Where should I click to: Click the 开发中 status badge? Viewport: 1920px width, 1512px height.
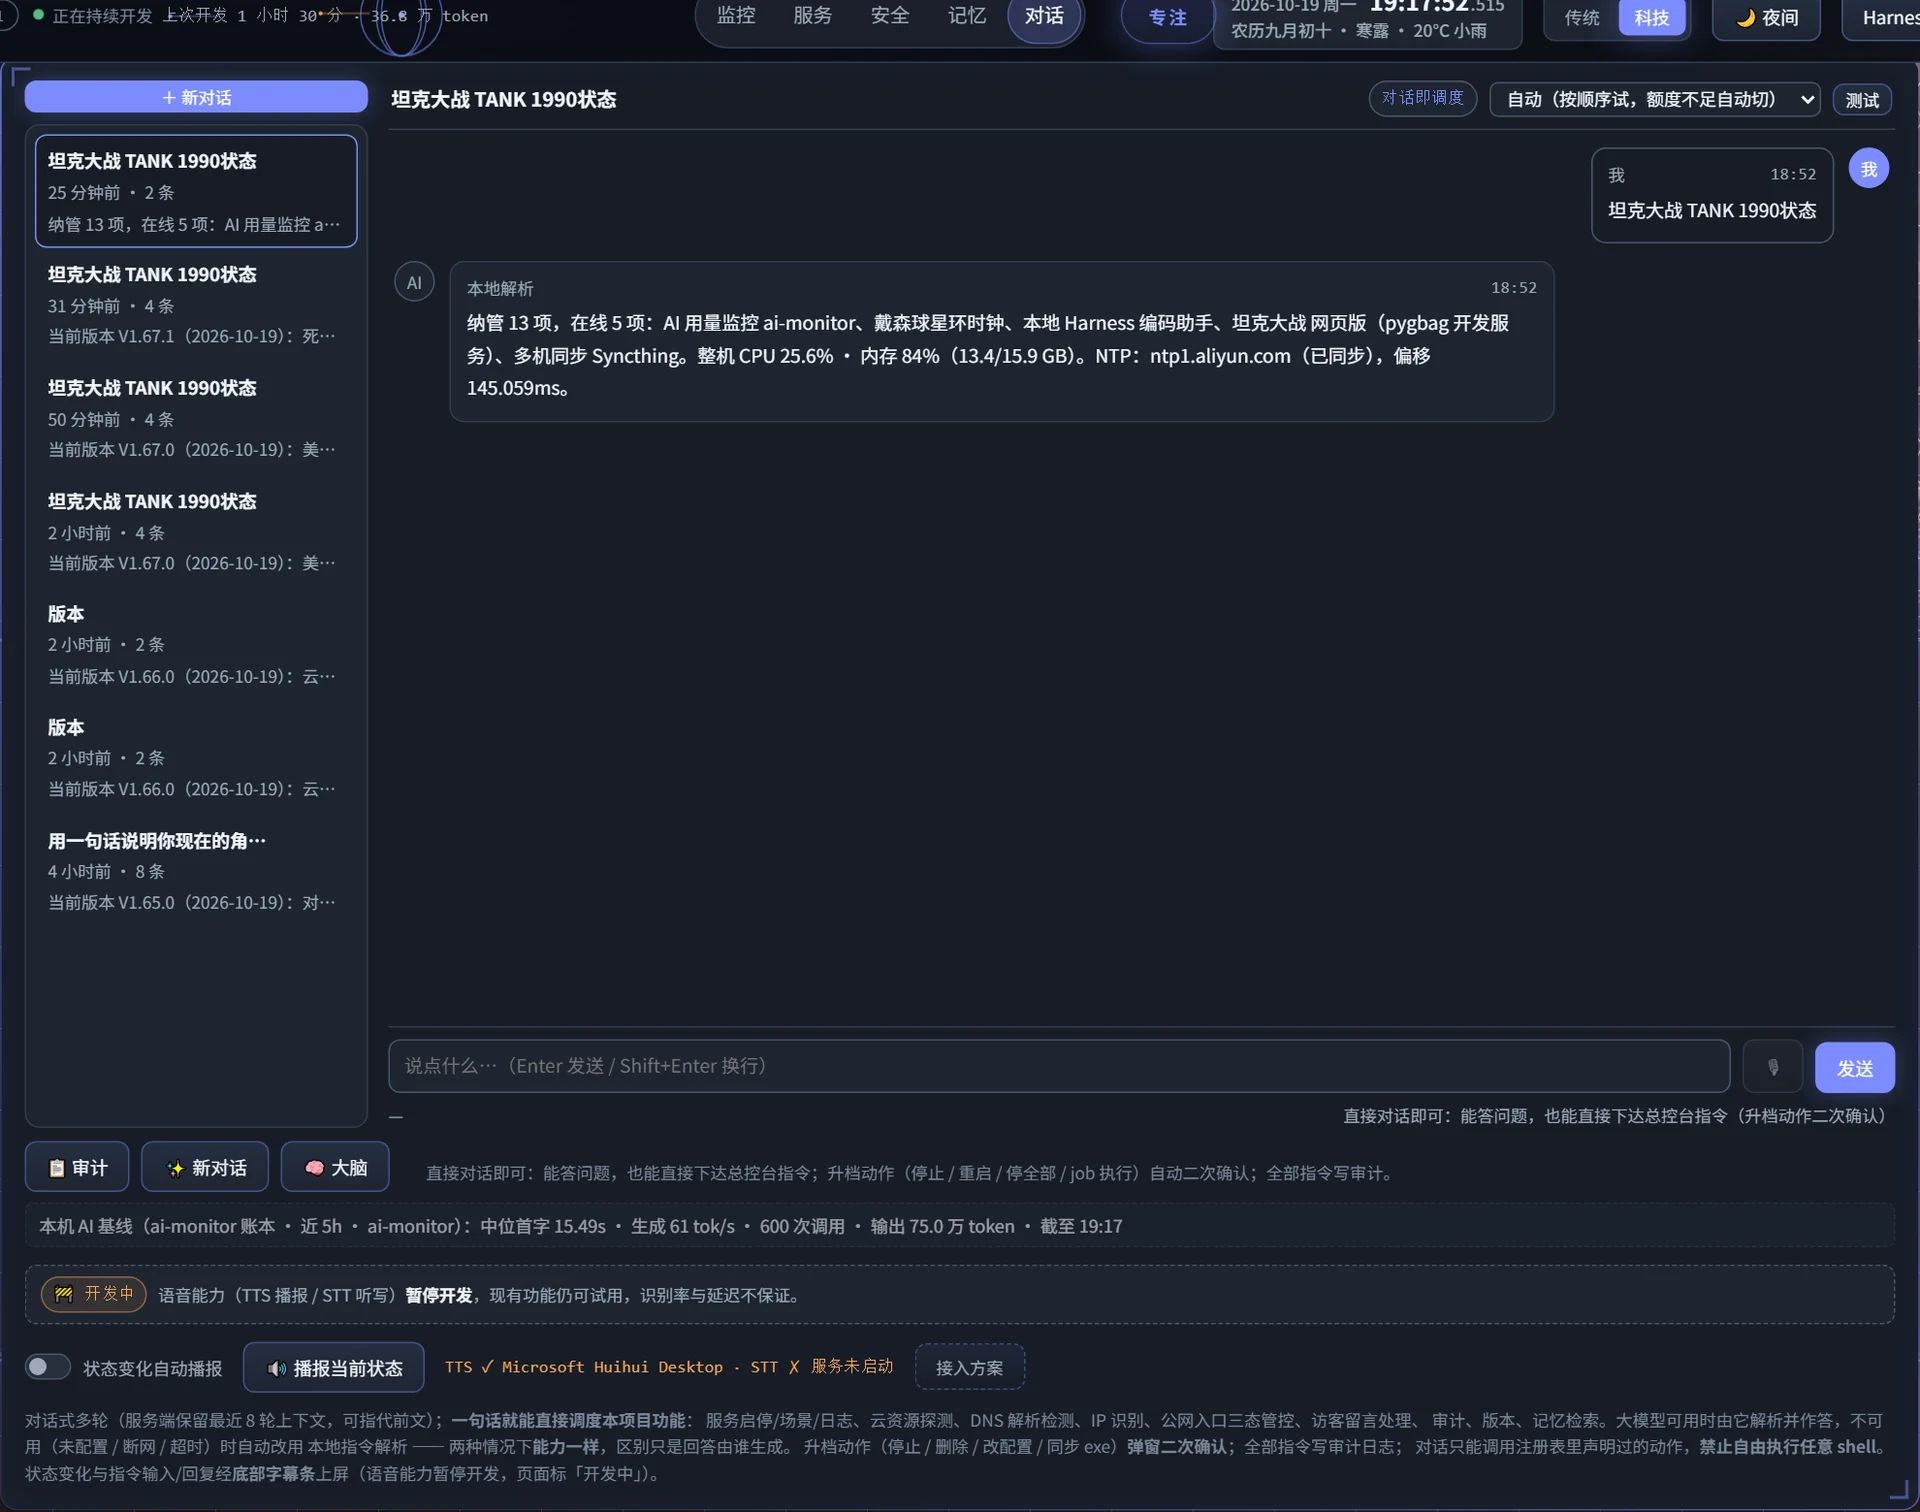(x=94, y=1294)
